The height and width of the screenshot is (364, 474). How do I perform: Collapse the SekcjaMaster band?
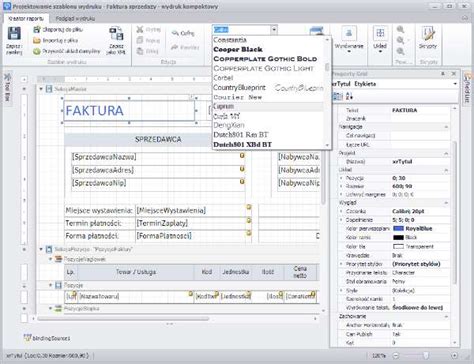pyautogui.click(x=41, y=89)
